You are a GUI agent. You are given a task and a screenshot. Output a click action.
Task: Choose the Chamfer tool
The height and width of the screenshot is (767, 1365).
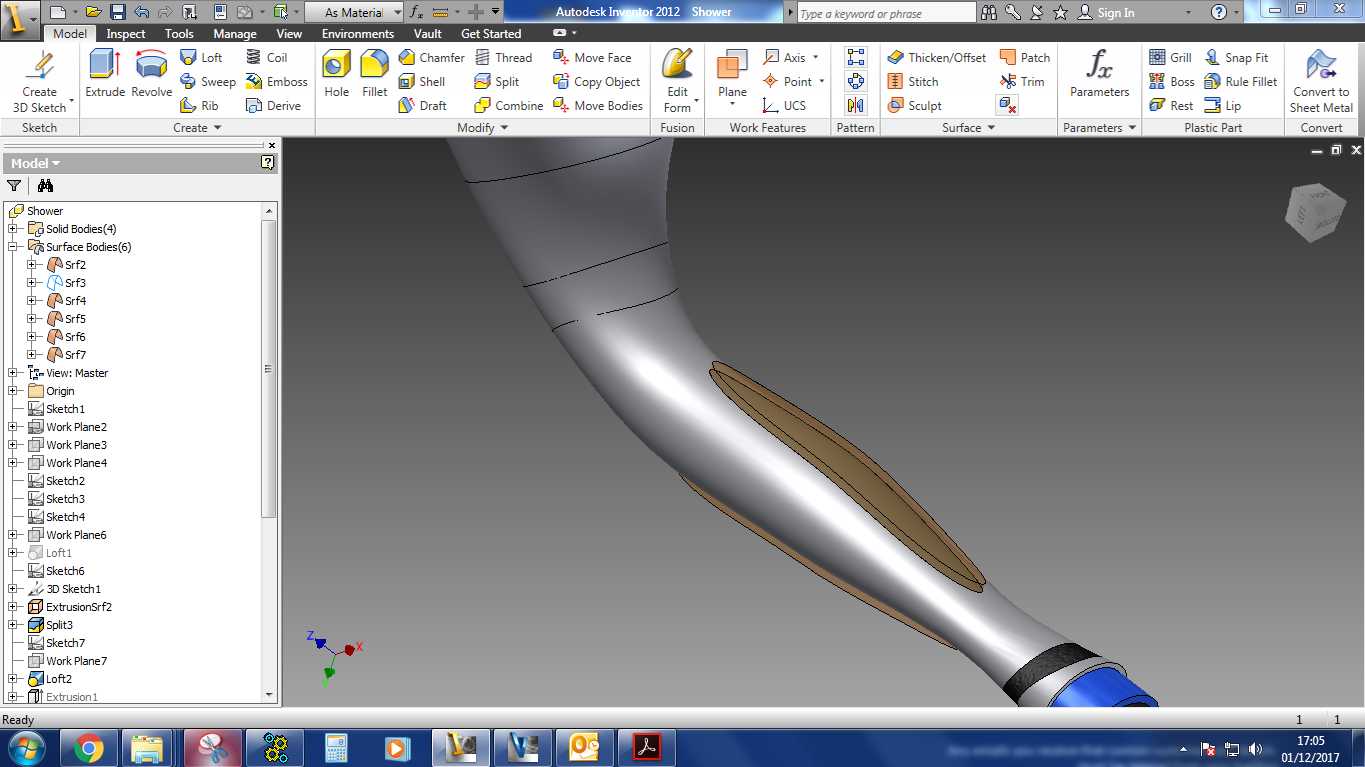pyautogui.click(x=431, y=58)
